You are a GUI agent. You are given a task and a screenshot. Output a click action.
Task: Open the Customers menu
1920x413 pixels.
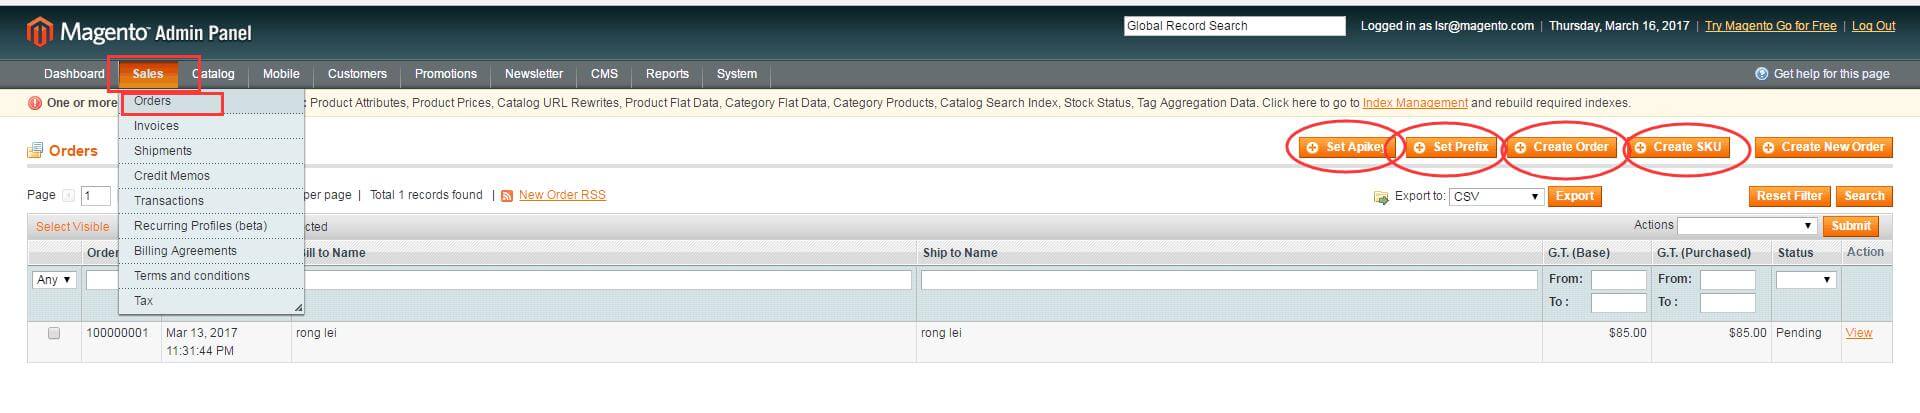point(357,74)
